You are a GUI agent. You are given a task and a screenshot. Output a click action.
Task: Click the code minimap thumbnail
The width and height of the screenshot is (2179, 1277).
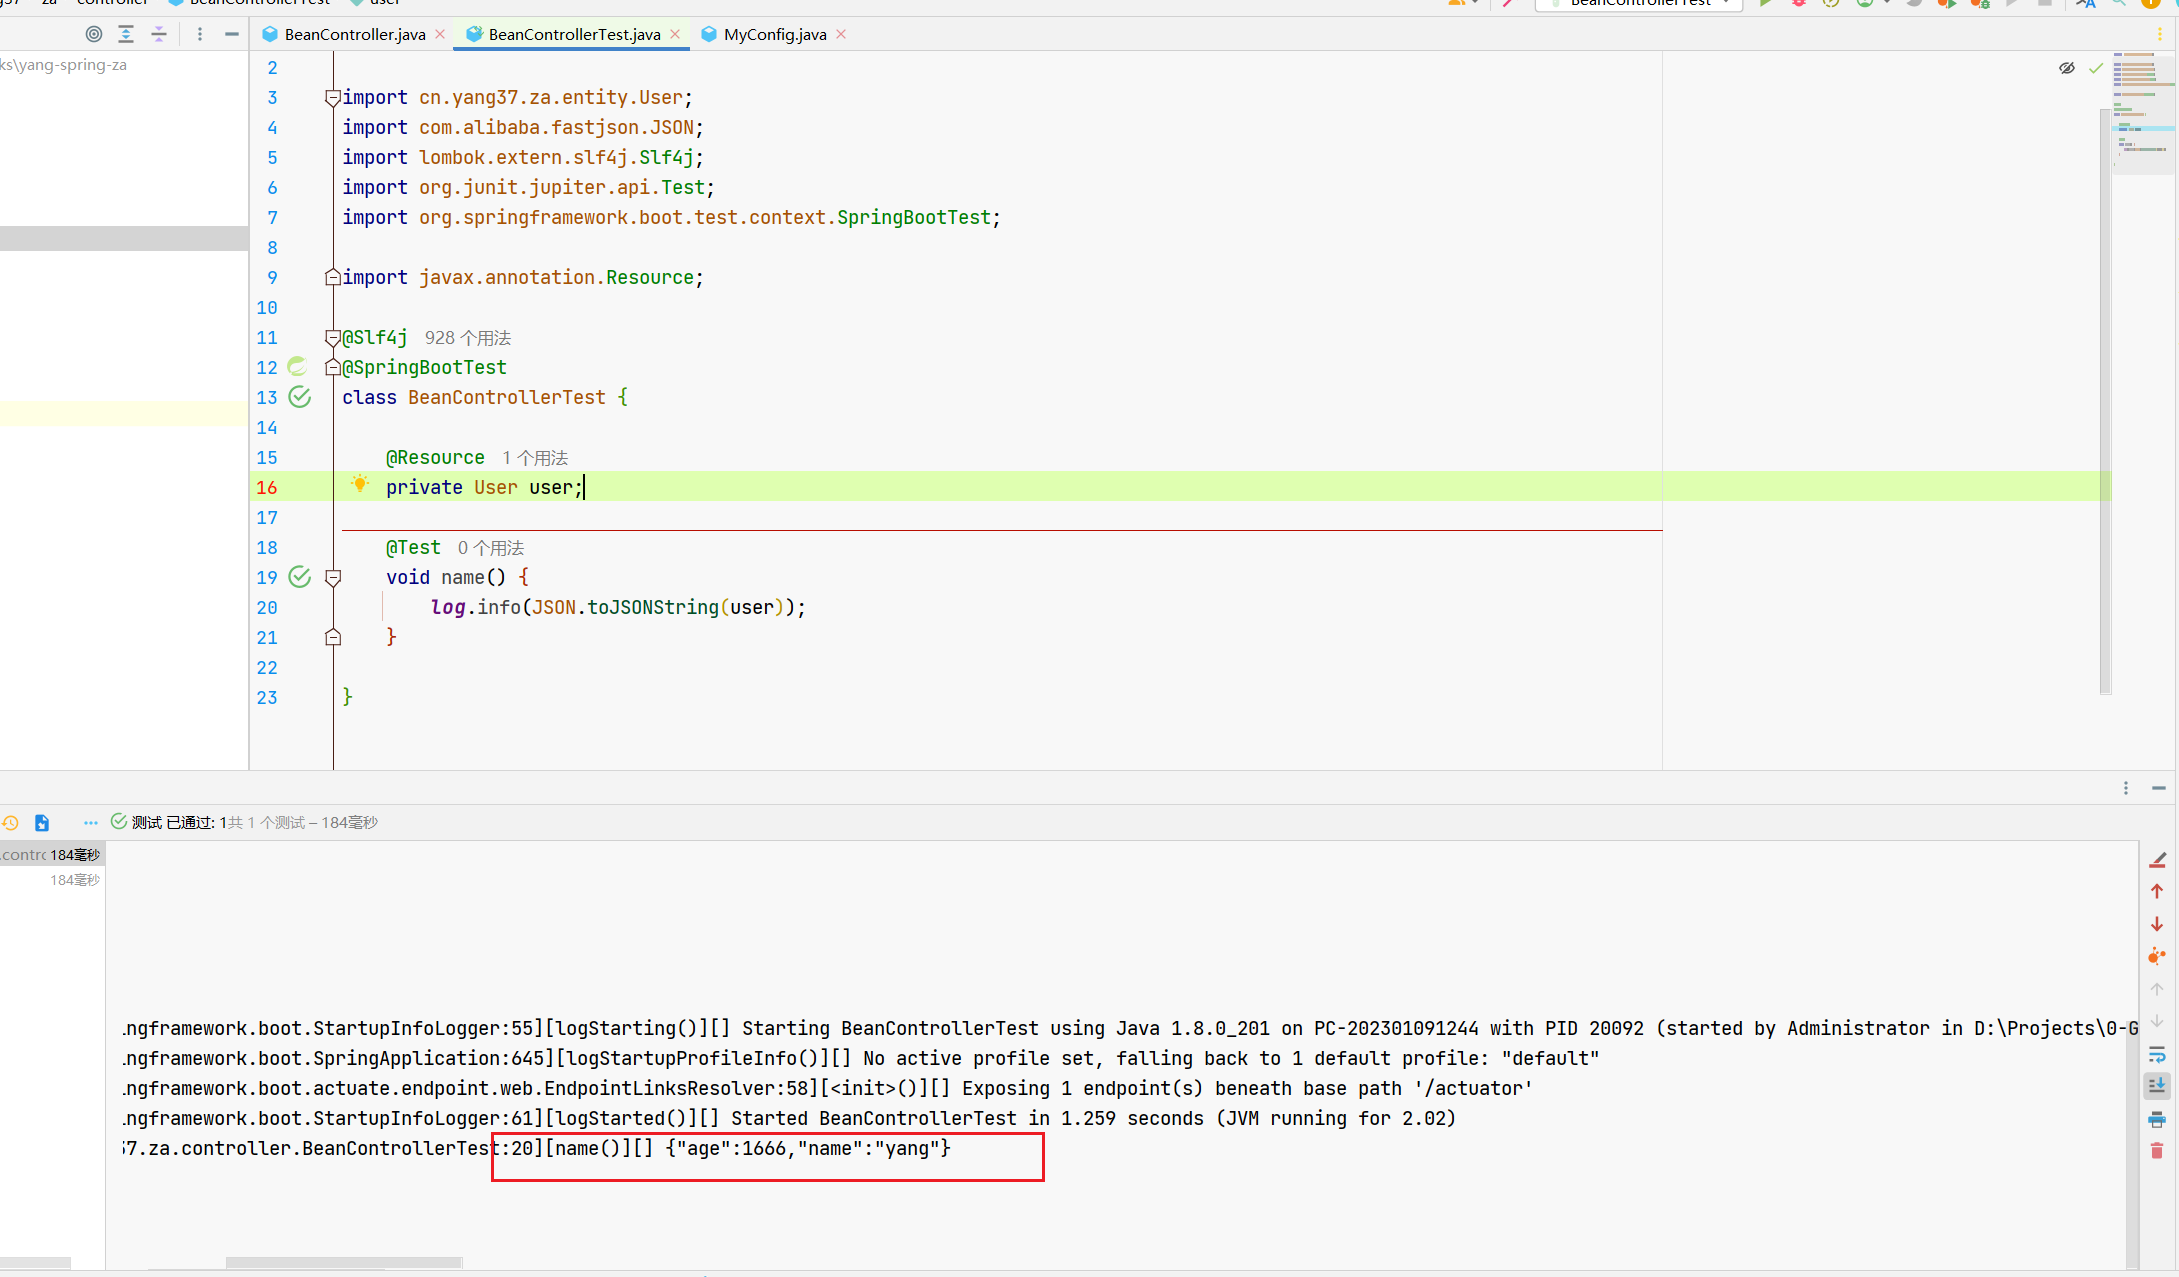point(2142,115)
